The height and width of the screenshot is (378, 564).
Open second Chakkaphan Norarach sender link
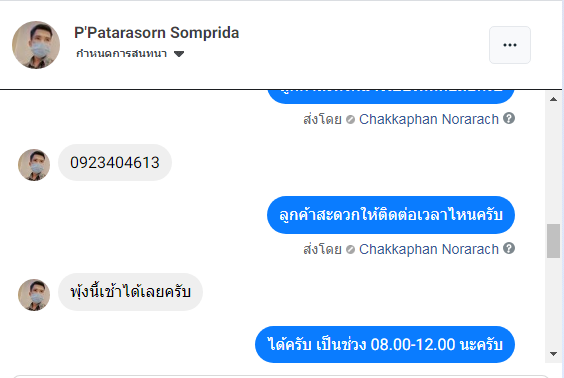(429, 249)
